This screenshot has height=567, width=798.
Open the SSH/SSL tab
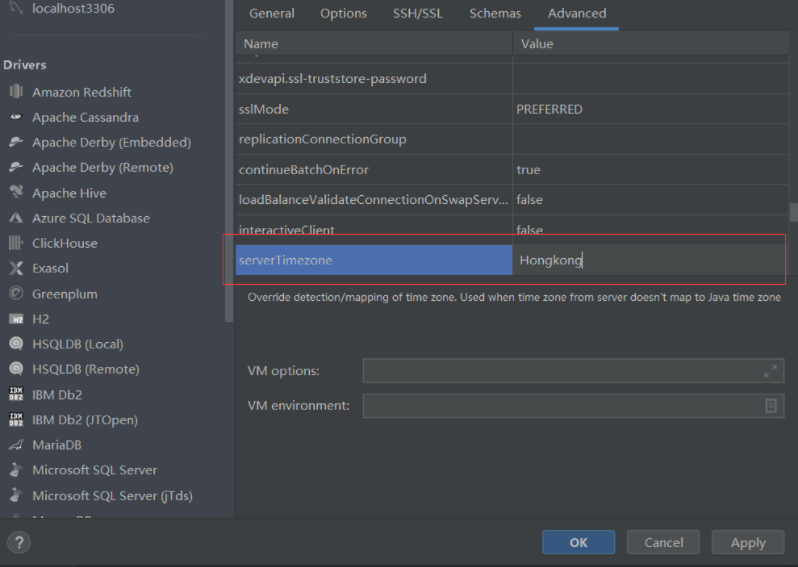point(418,13)
